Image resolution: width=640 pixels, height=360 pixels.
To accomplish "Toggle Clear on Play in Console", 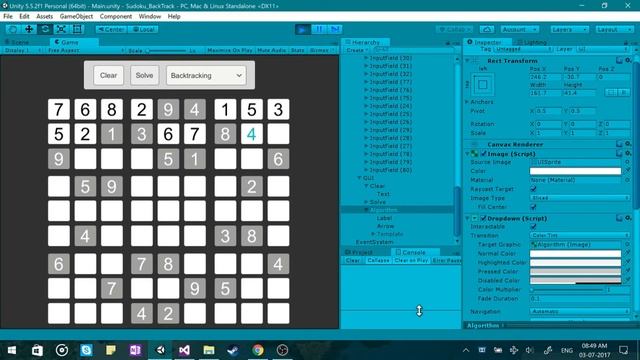I will point(411,260).
